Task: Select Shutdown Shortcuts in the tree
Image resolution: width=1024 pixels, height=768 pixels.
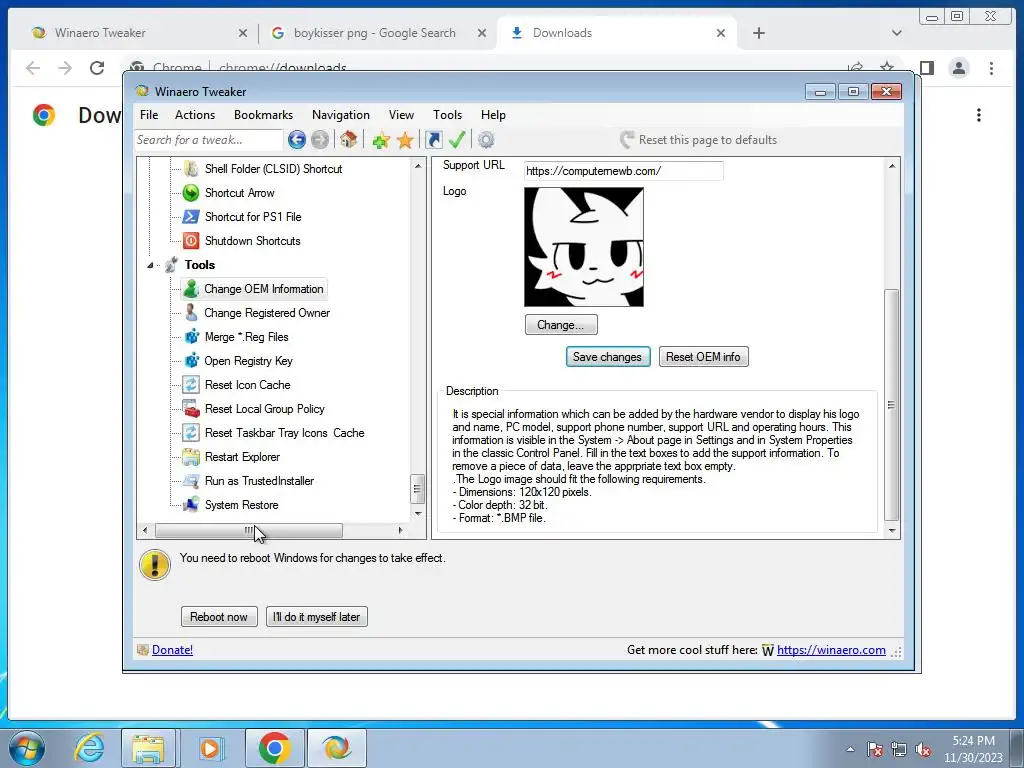Action: (x=252, y=241)
